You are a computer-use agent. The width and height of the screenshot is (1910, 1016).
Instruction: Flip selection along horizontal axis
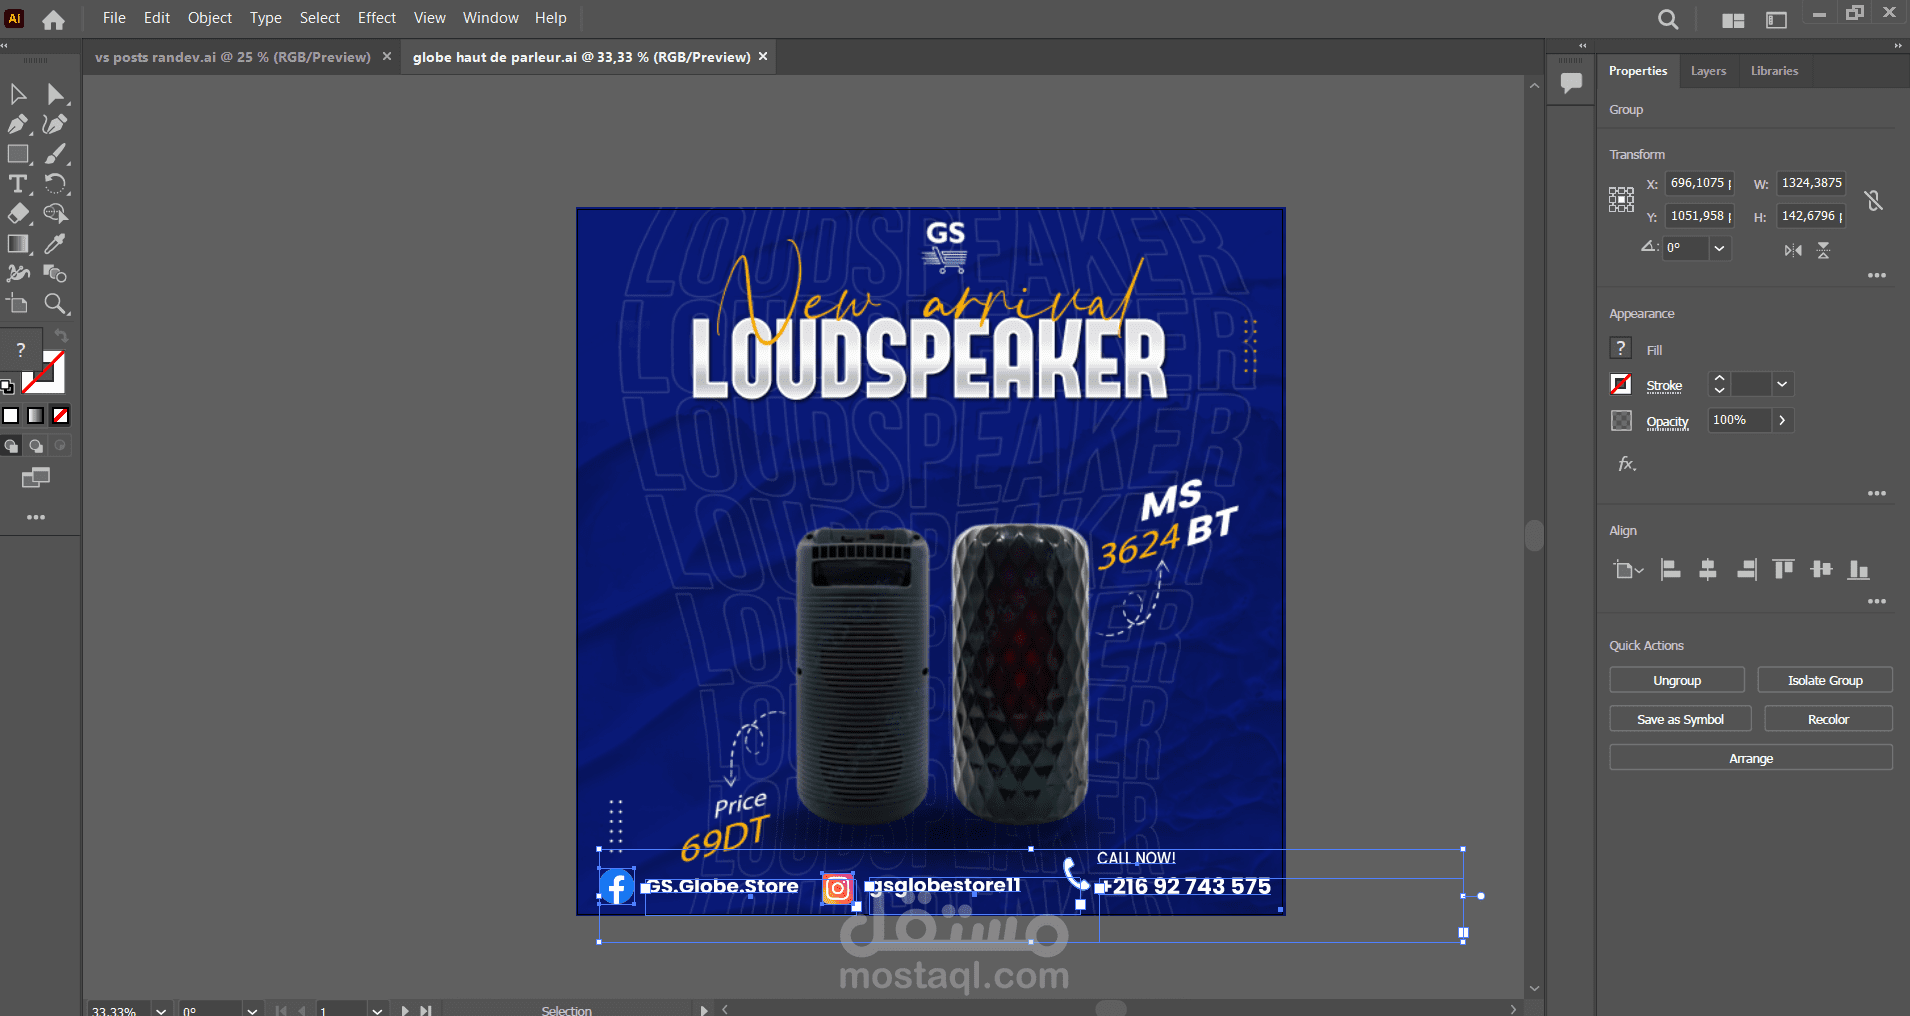(1793, 250)
